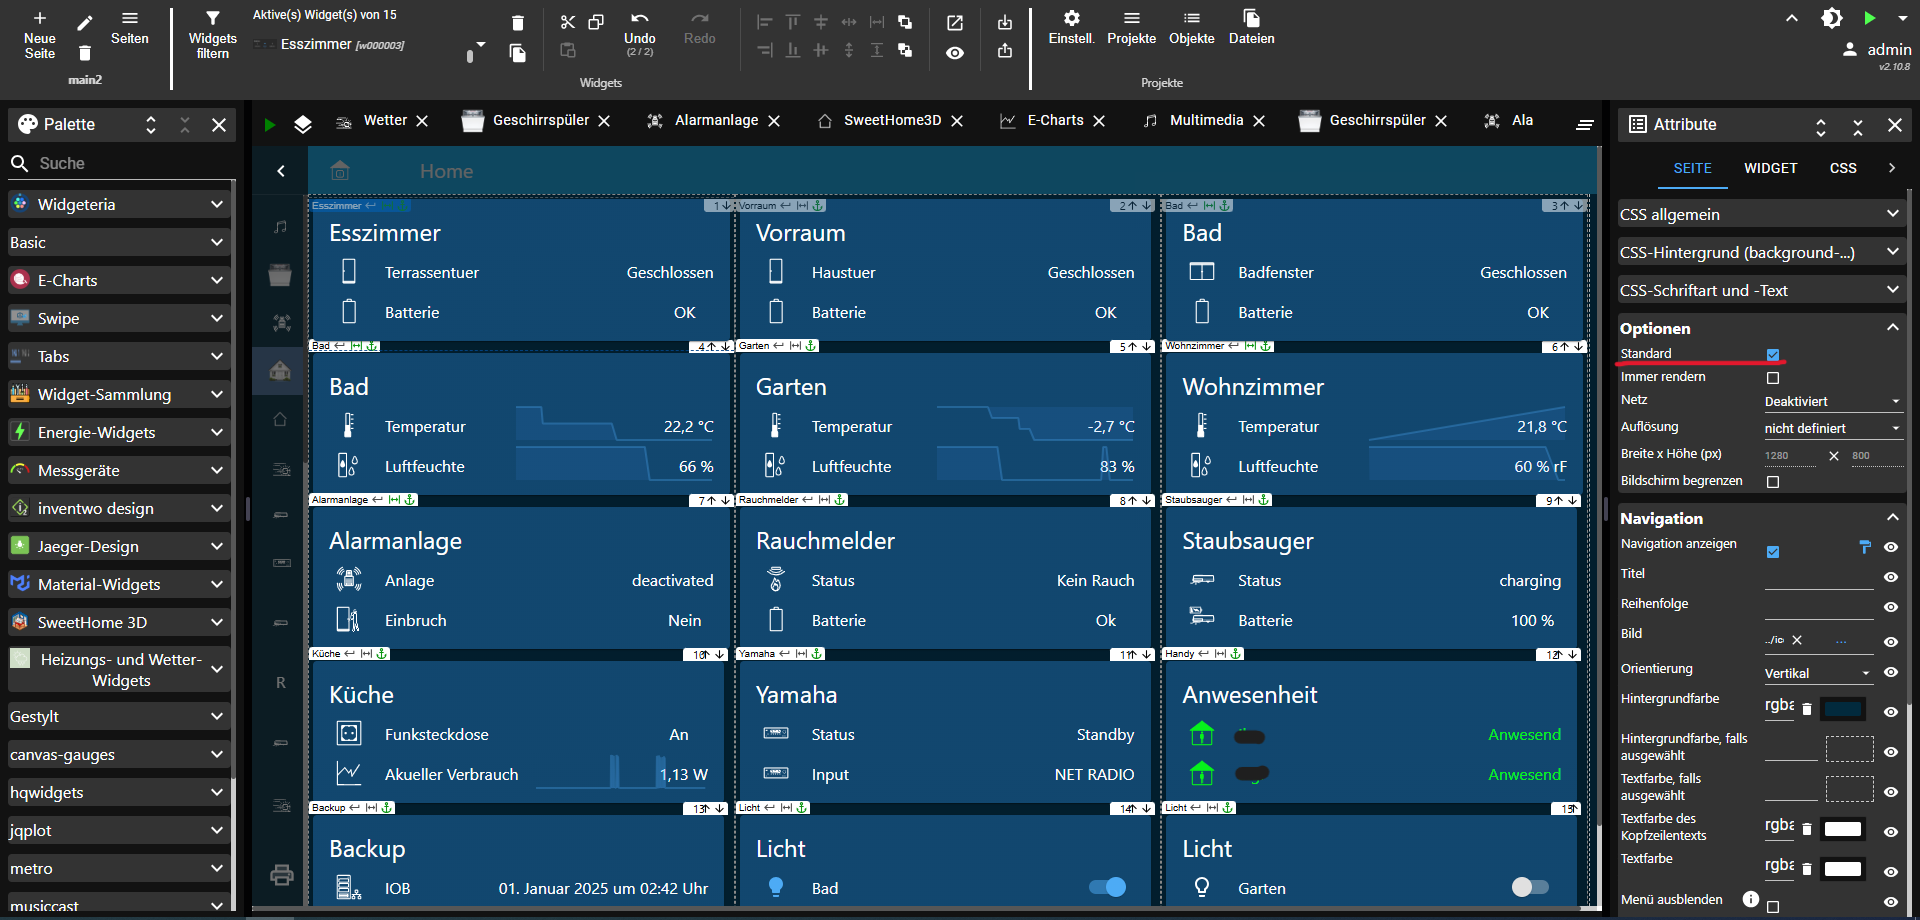Image resolution: width=1920 pixels, height=920 pixels.
Task: Toggle the eye icon for Titel
Action: tap(1891, 577)
